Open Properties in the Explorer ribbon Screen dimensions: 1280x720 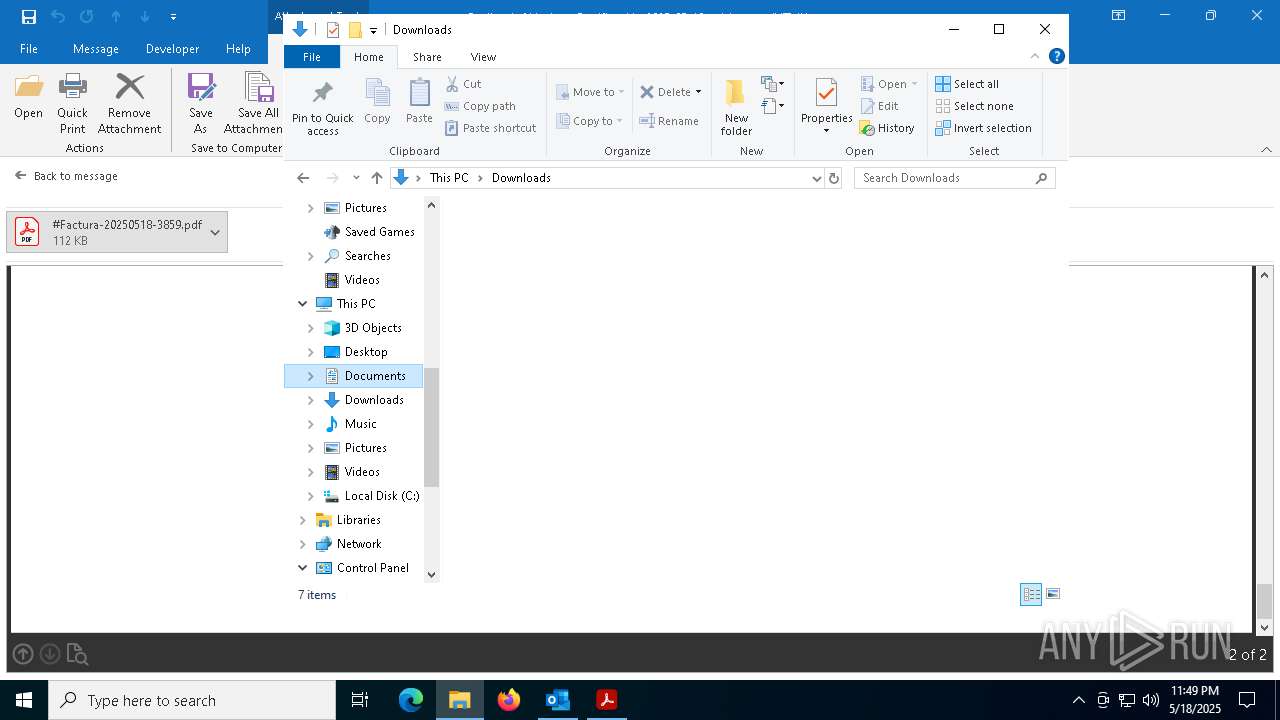pyautogui.click(x=826, y=107)
